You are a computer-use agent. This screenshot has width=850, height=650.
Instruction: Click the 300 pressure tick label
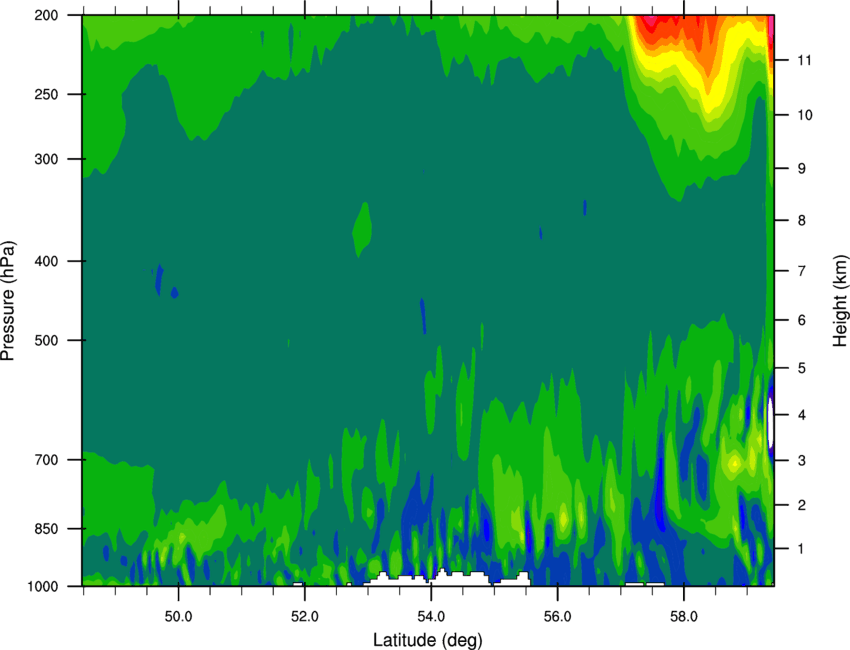click(46, 159)
